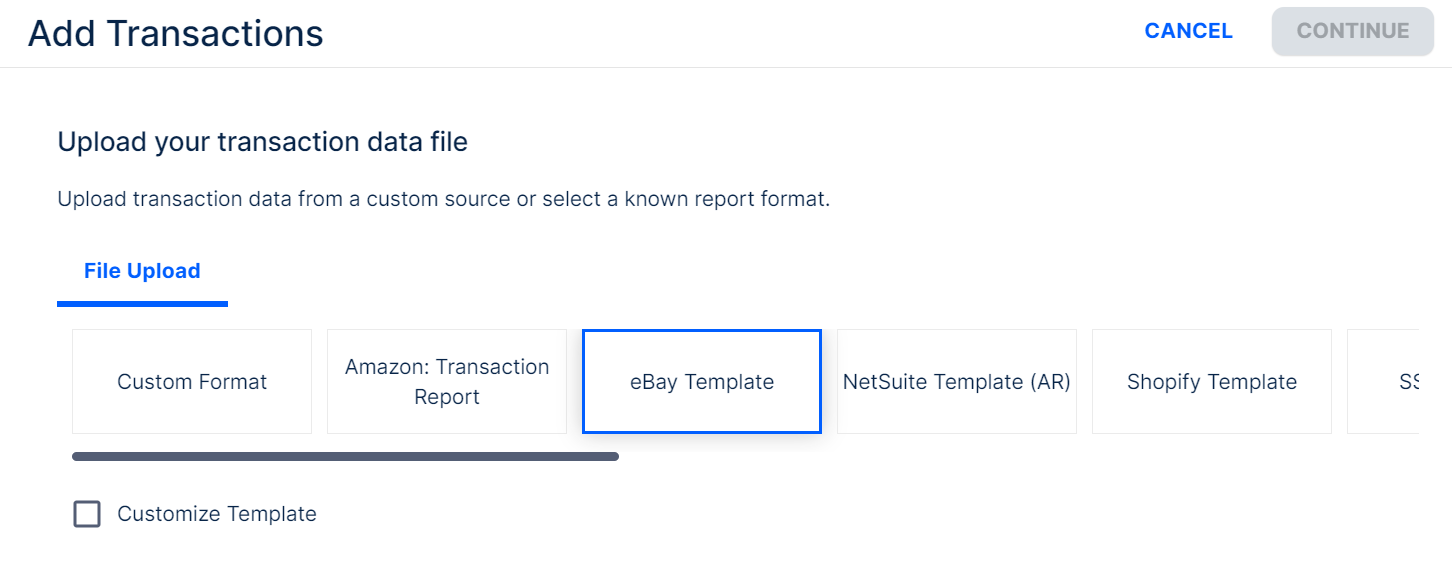Switch to the File Upload tab
Screen dimensions: 1452x562
click(x=142, y=271)
